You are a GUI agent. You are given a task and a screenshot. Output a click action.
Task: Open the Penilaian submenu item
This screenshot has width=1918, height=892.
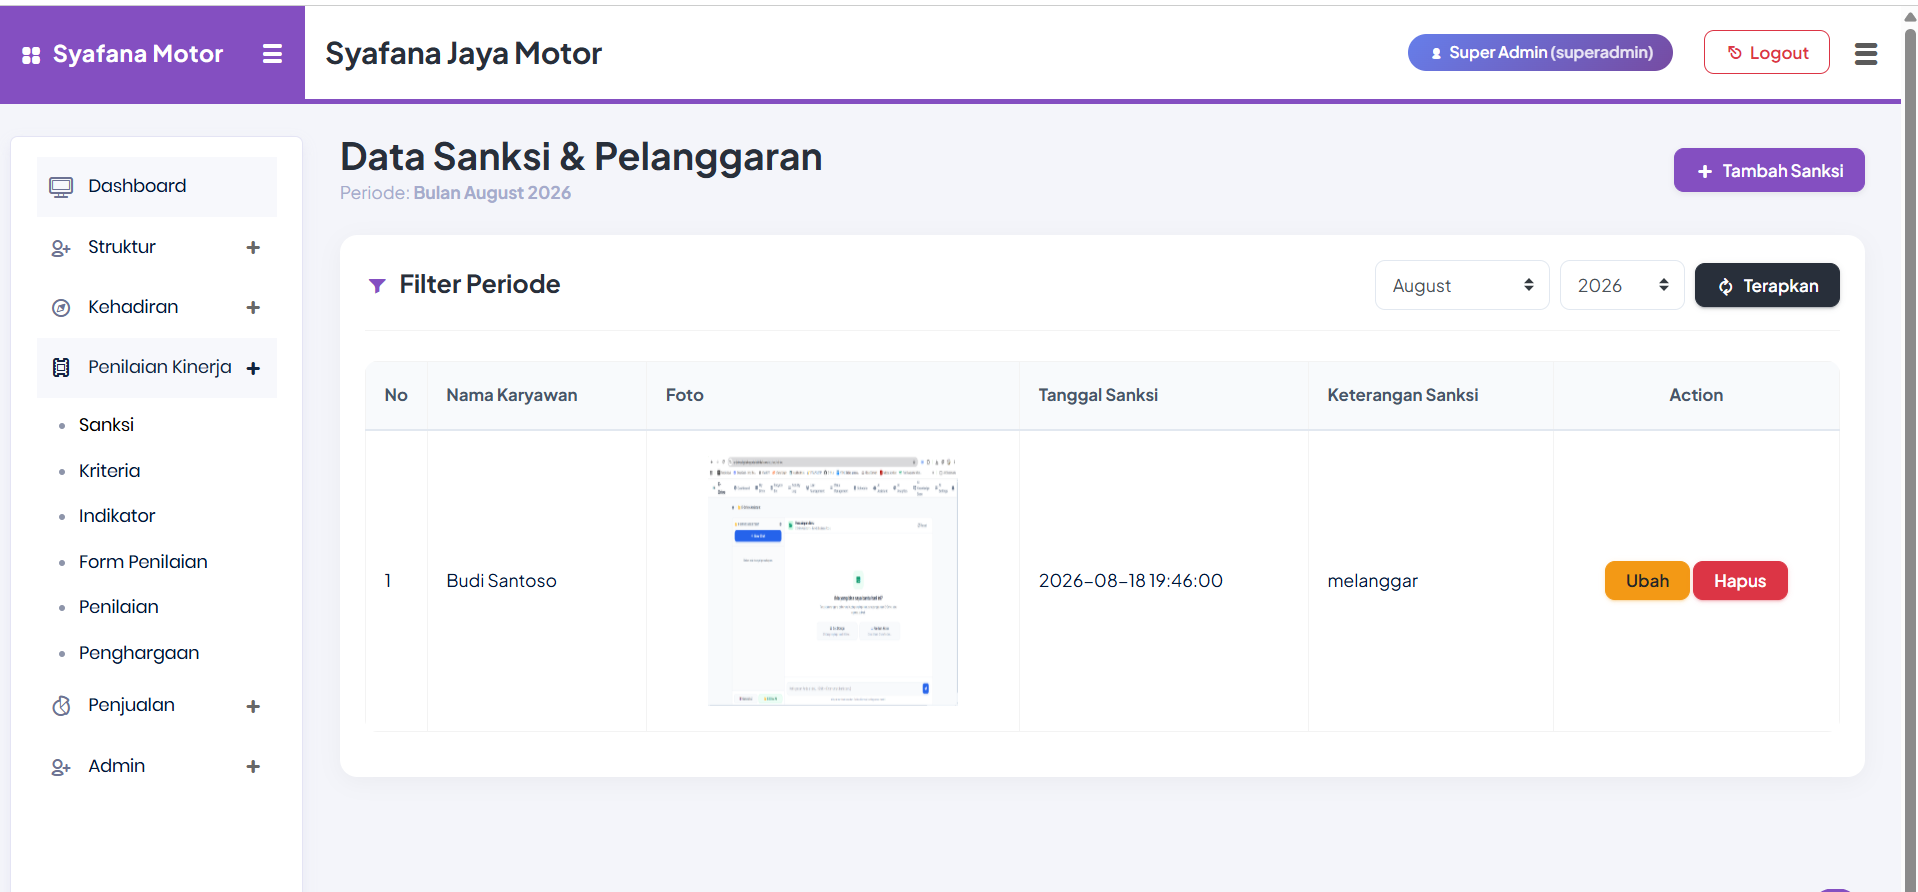118,607
